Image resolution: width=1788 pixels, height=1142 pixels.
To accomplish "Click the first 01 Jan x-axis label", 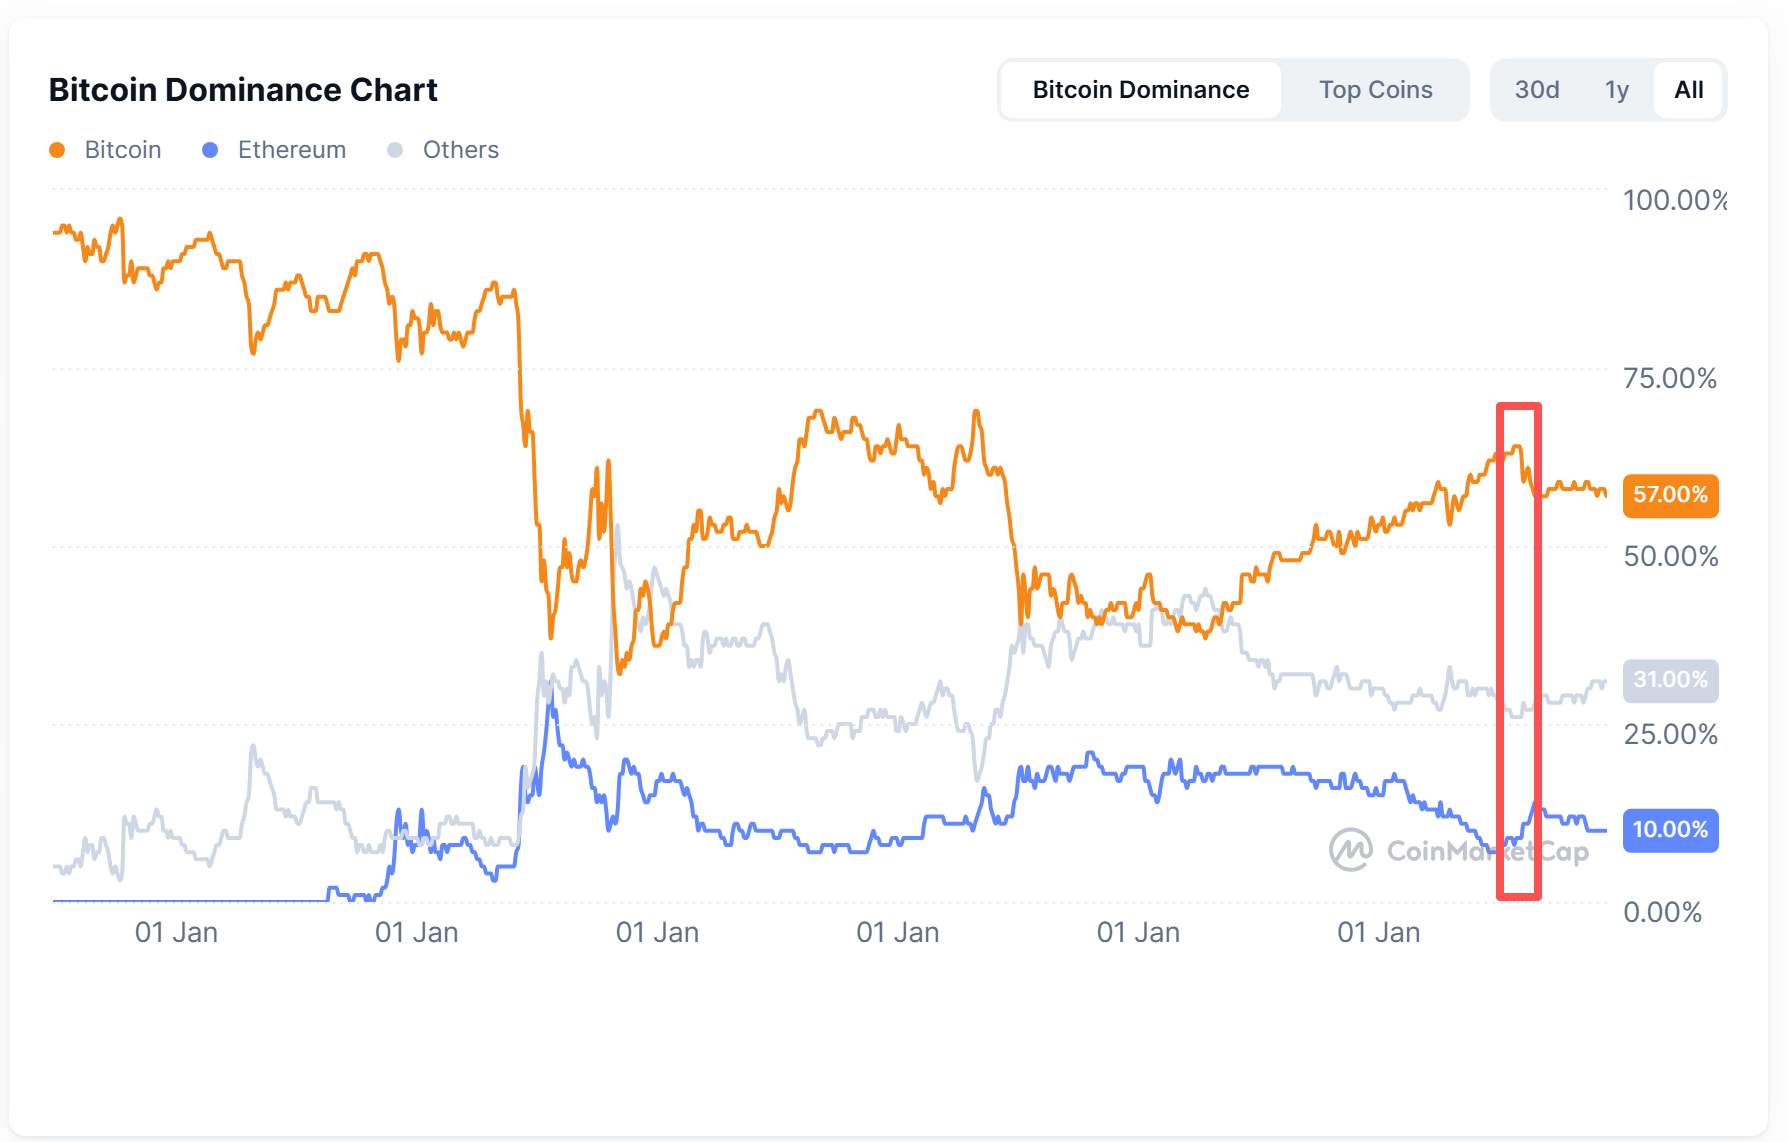I will [x=176, y=932].
